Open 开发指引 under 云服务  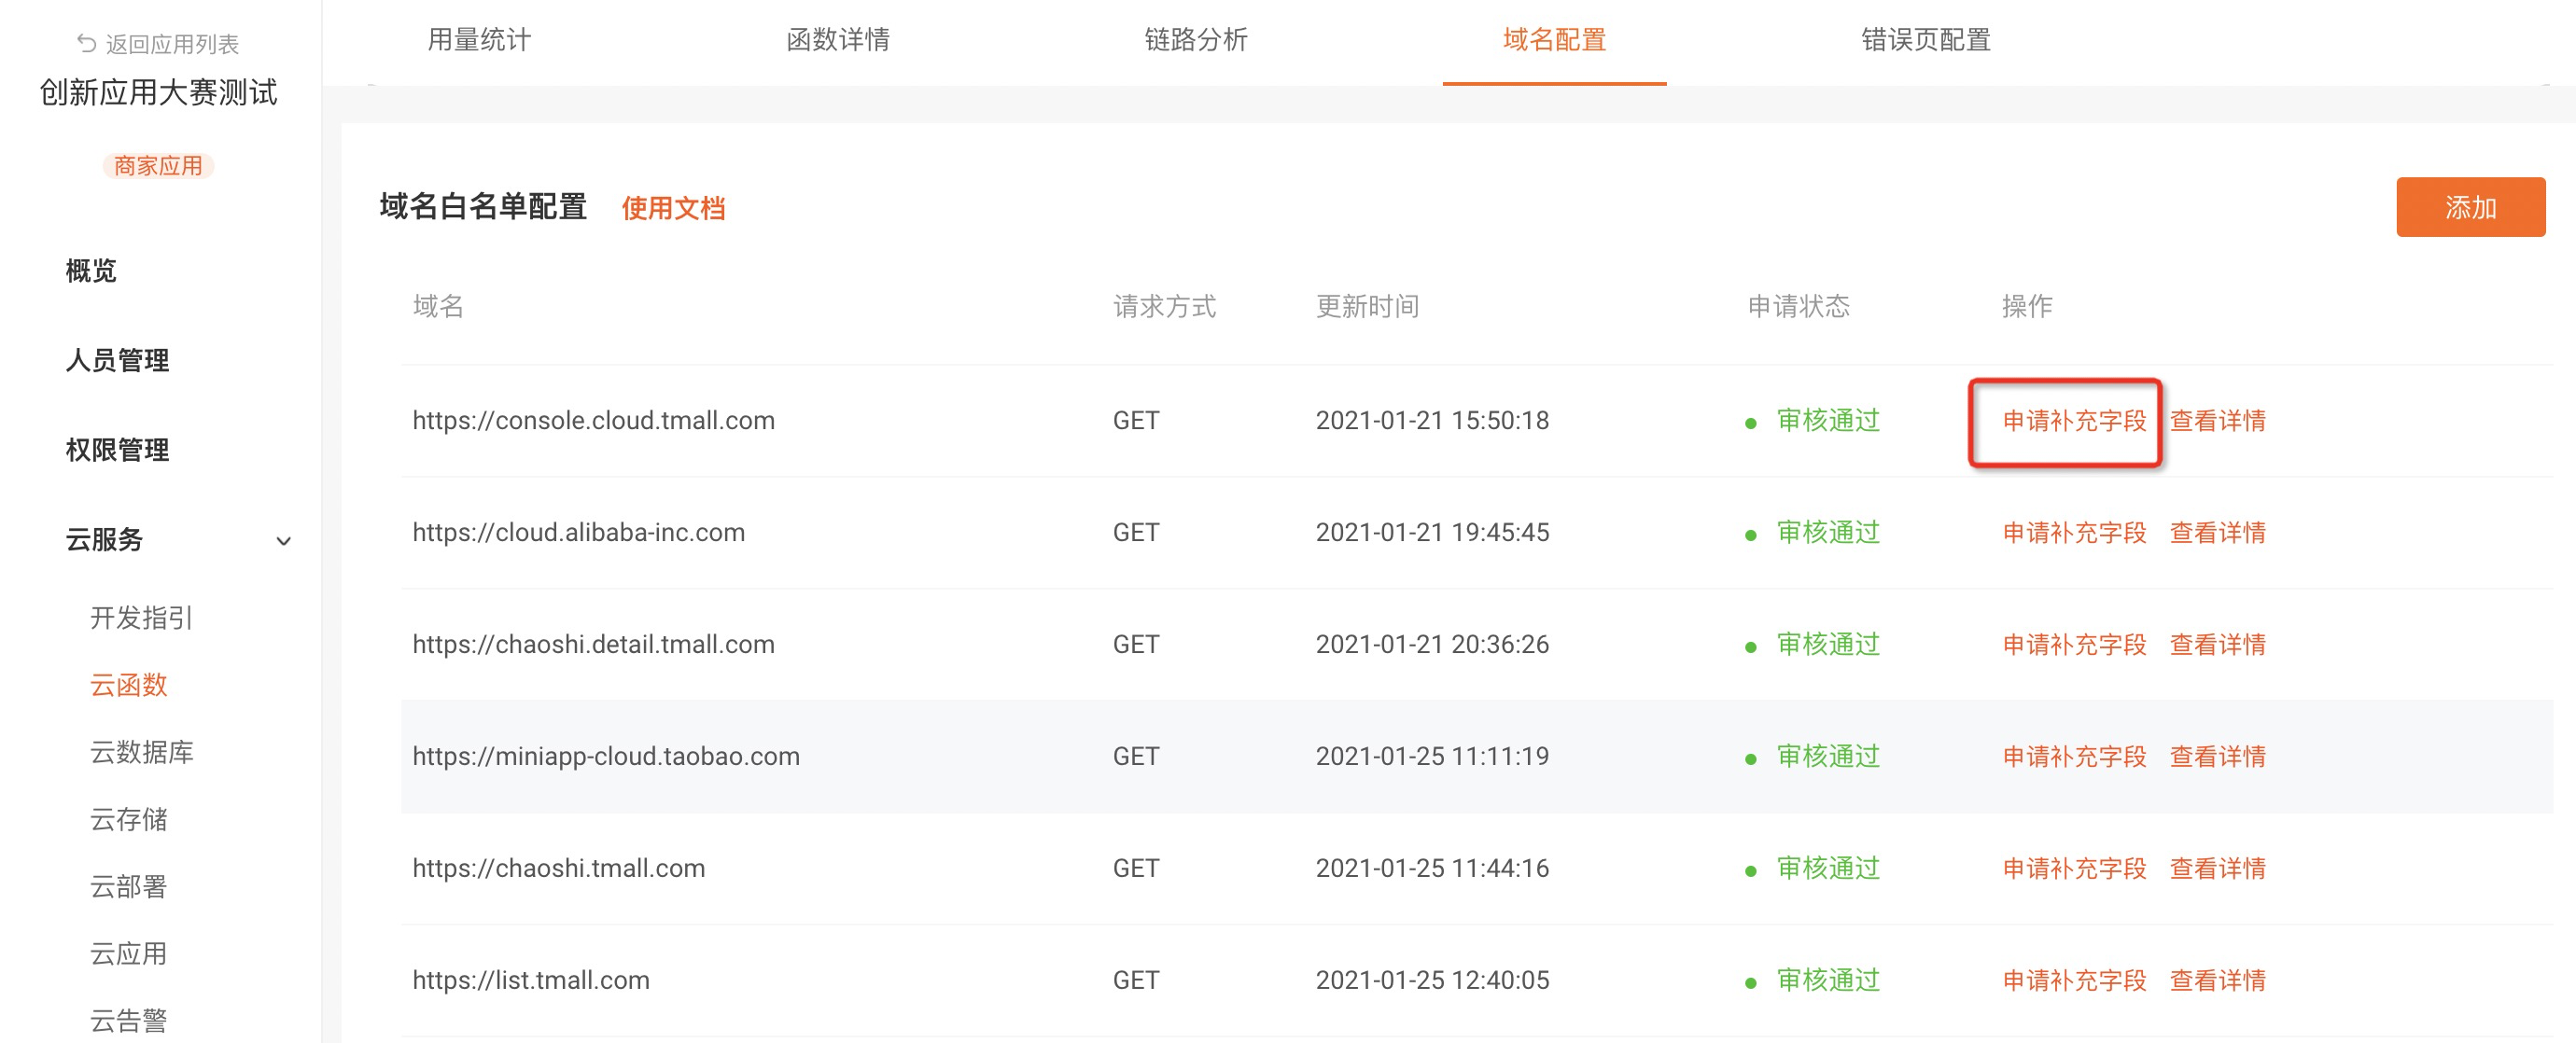141,618
